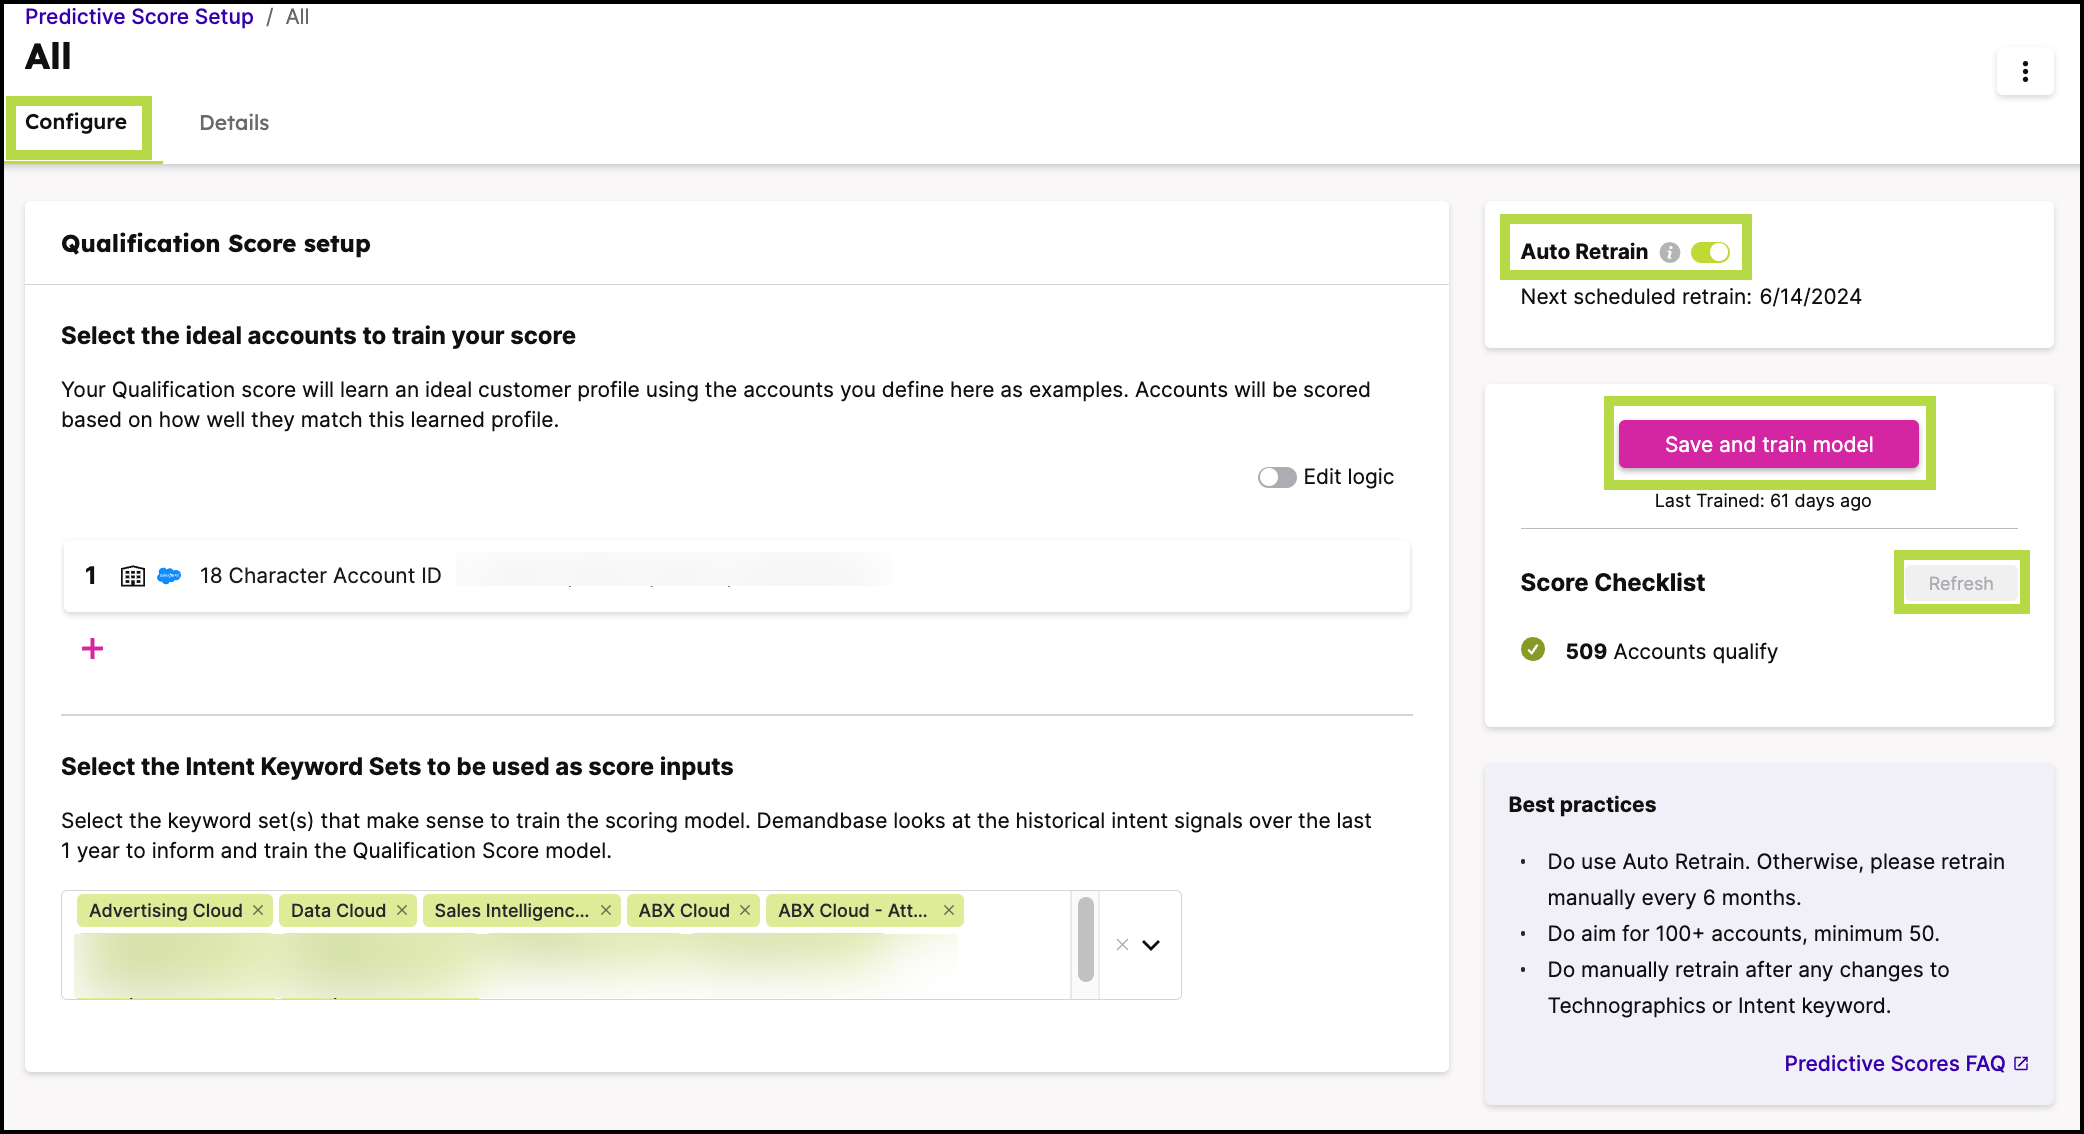Disable the Auto Retrain toggle
2084x1134 pixels.
click(x=1710, y=252)
